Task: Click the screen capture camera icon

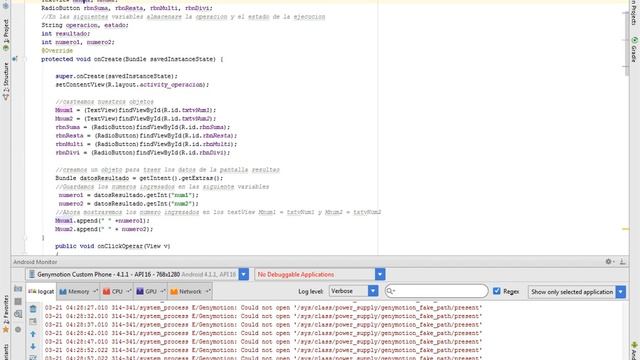Action: (x=18, y=289)
